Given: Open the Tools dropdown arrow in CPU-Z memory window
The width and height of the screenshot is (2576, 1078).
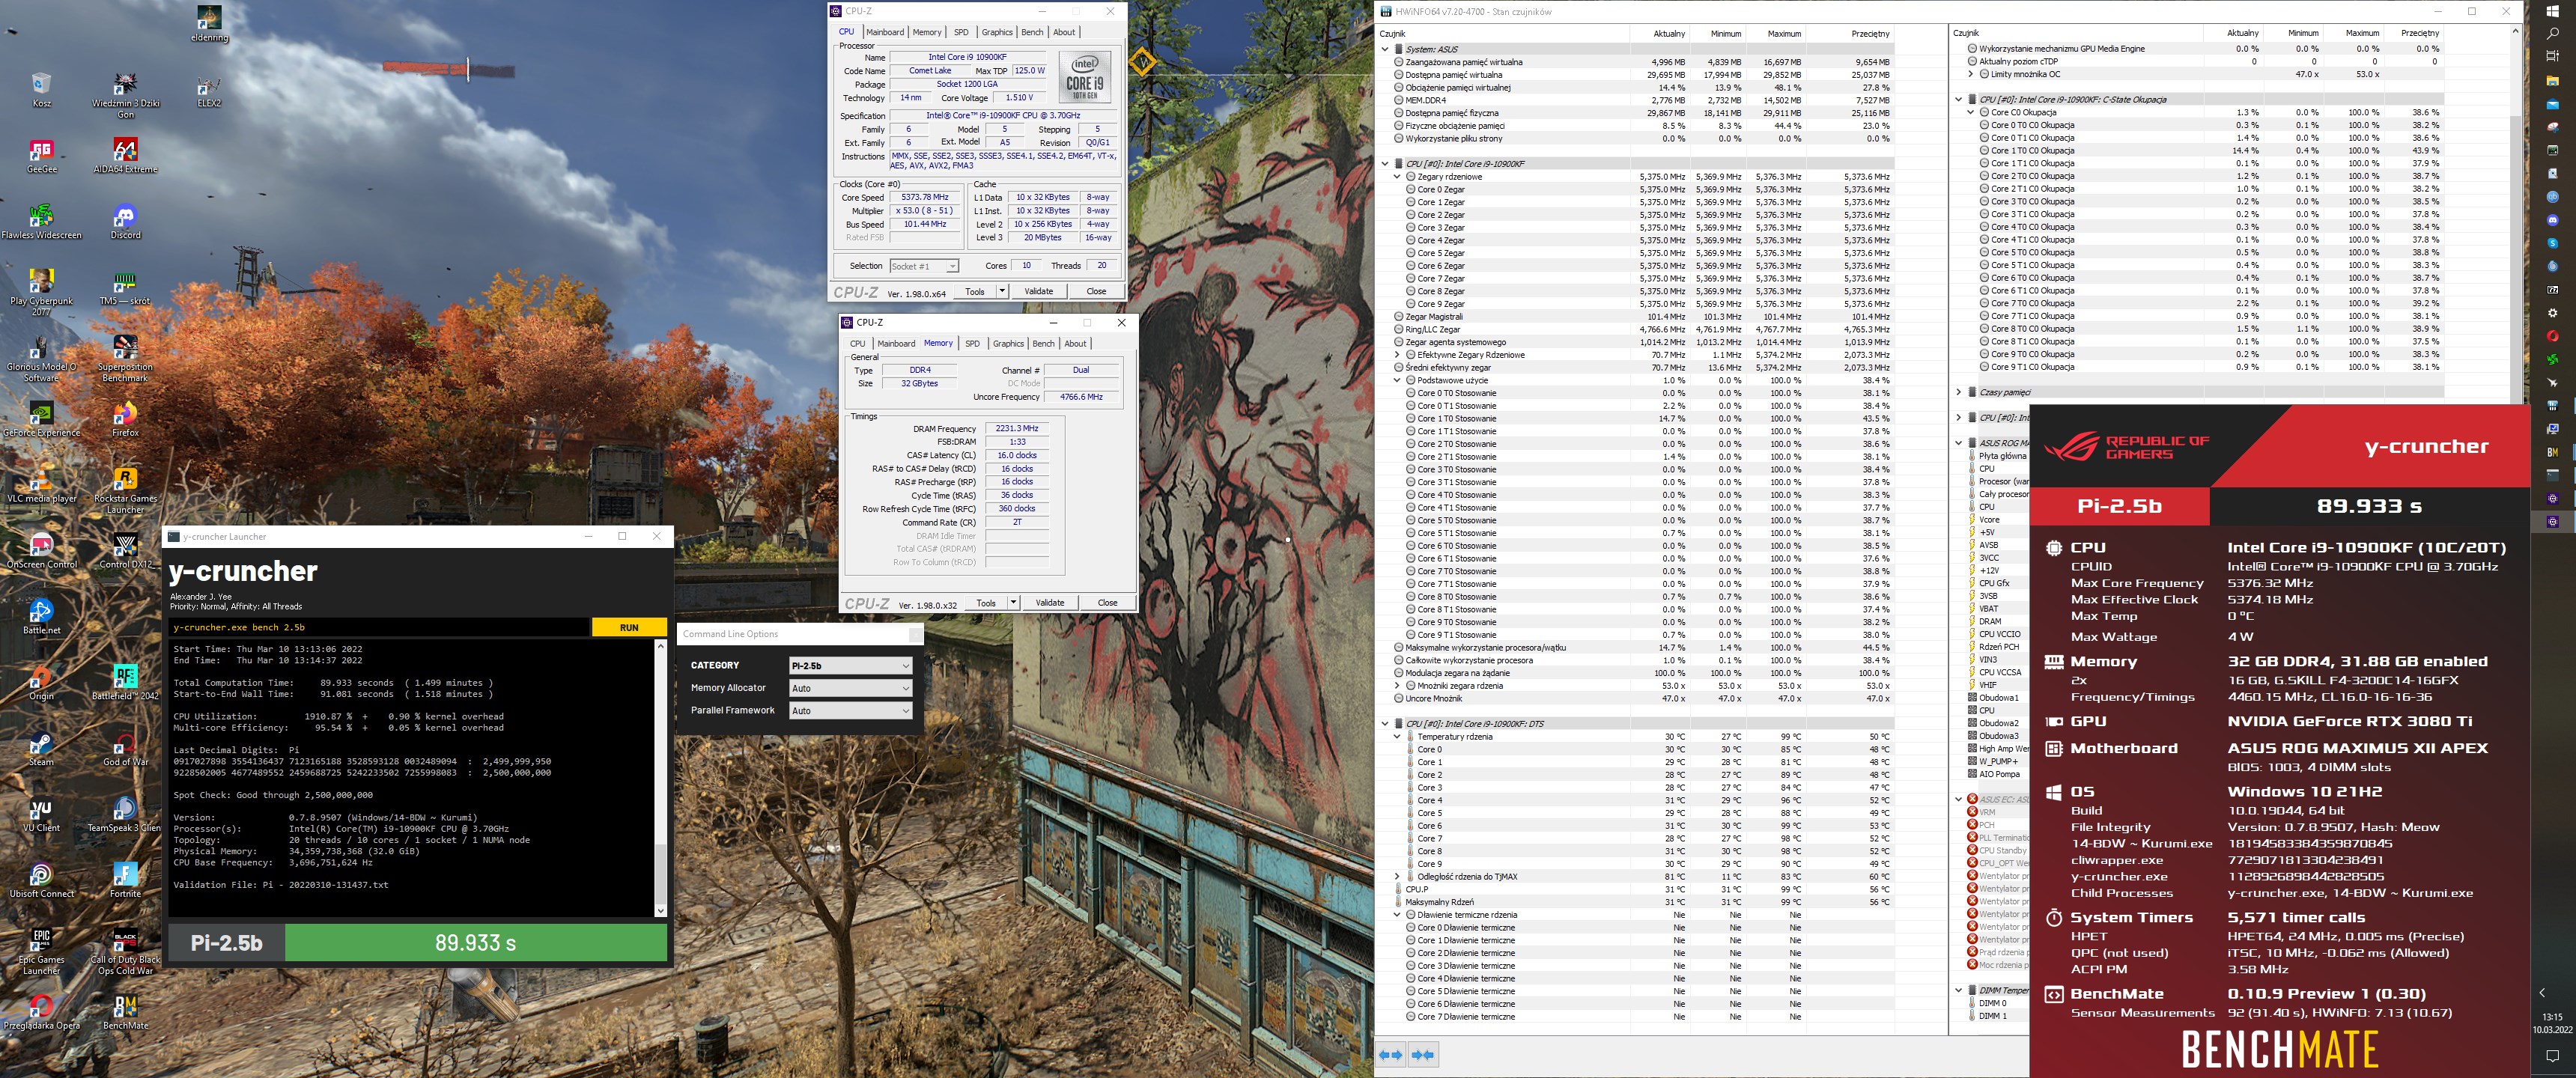Looking at the screenshot, I should 1013,603.
